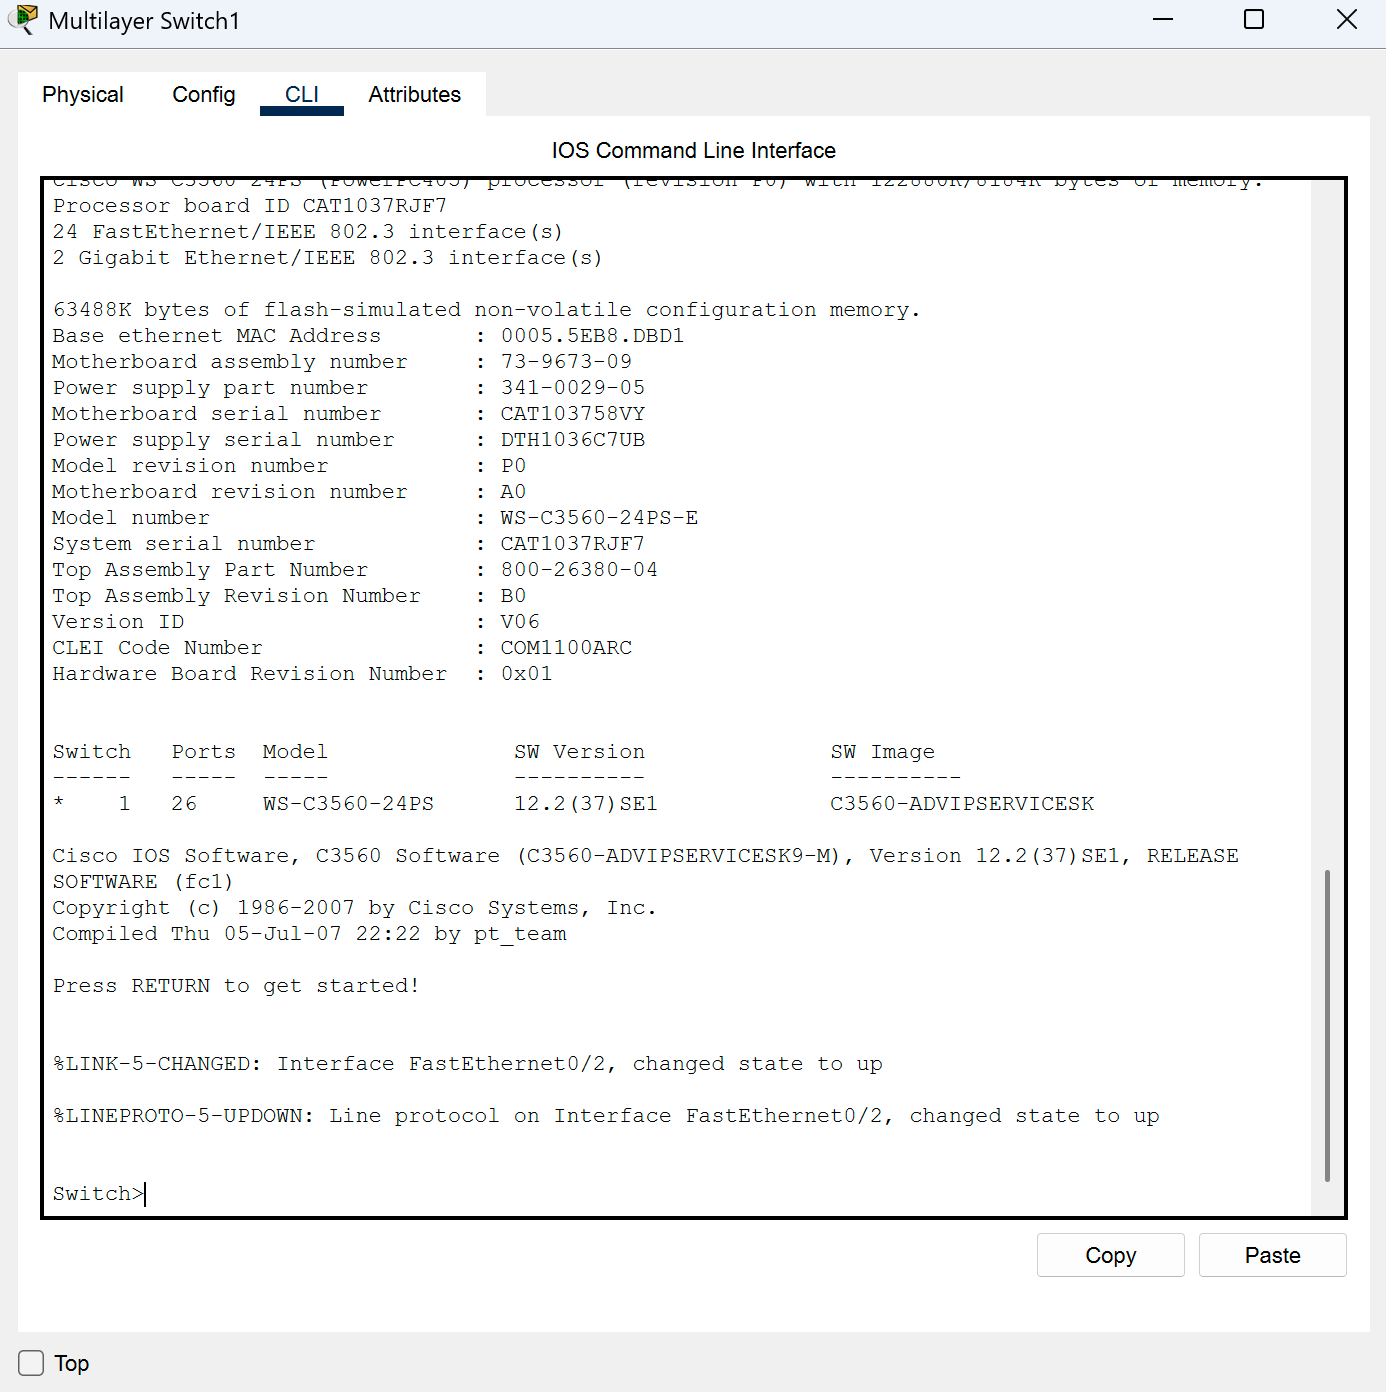Click the '63488K bytes of flash-simulated' line
The image size is (1386, 1392).
click(486, 310)
